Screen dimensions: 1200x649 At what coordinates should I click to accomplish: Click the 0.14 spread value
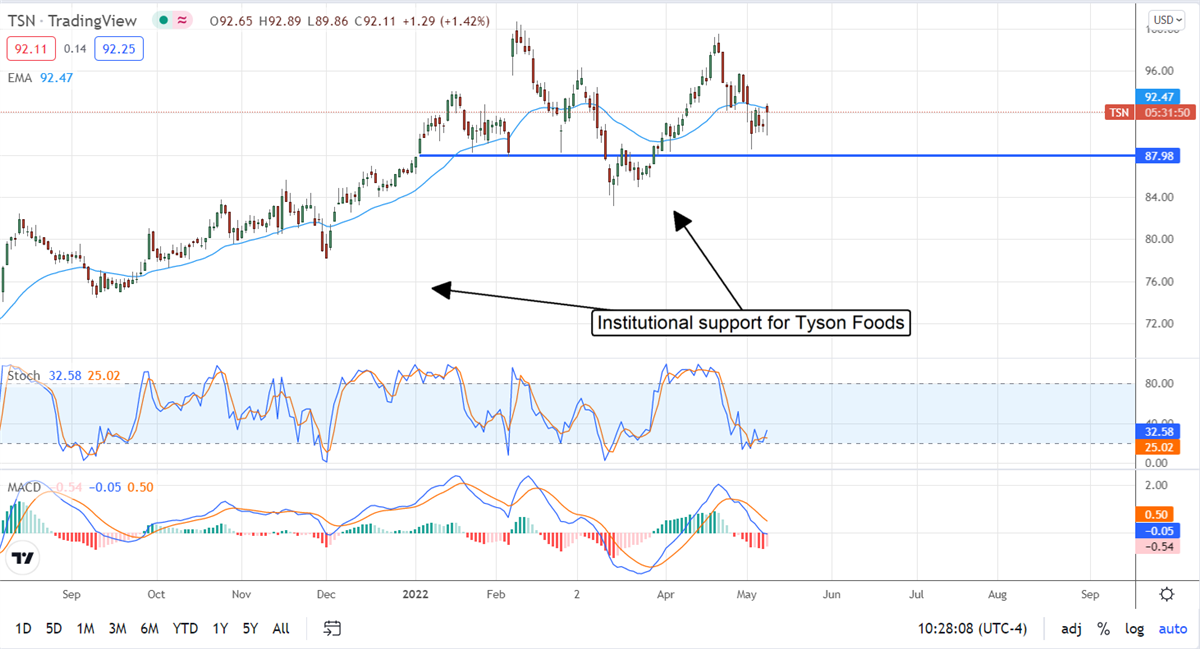pos(73,47)
